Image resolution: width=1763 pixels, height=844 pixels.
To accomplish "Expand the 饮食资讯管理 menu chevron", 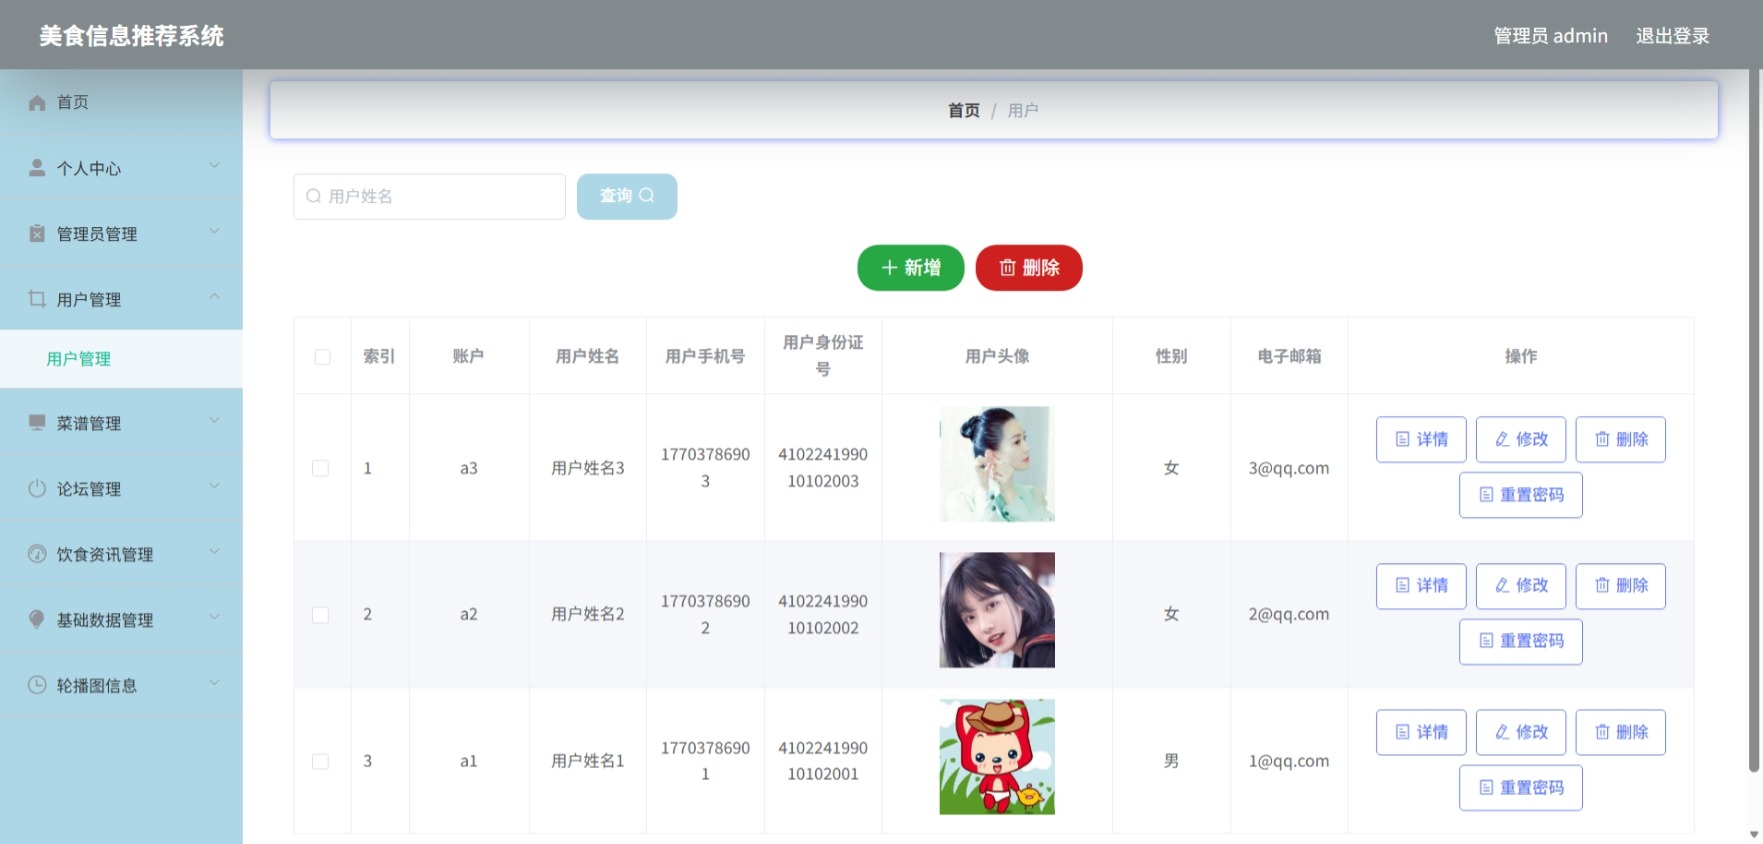I will tap(214, 552).
